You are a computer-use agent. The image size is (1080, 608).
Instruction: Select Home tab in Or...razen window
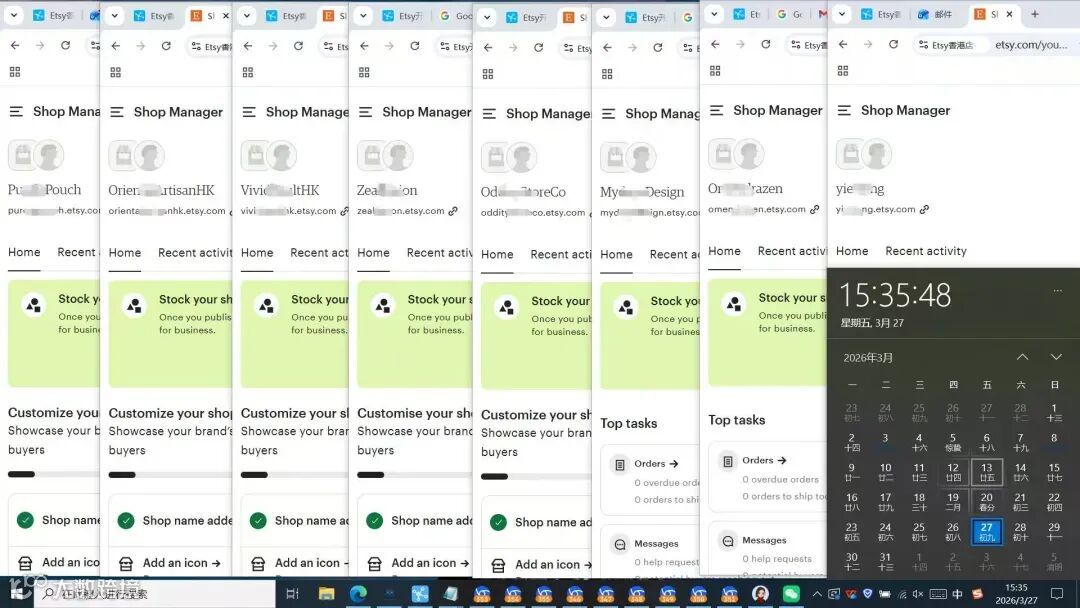[x=725, y=251]
